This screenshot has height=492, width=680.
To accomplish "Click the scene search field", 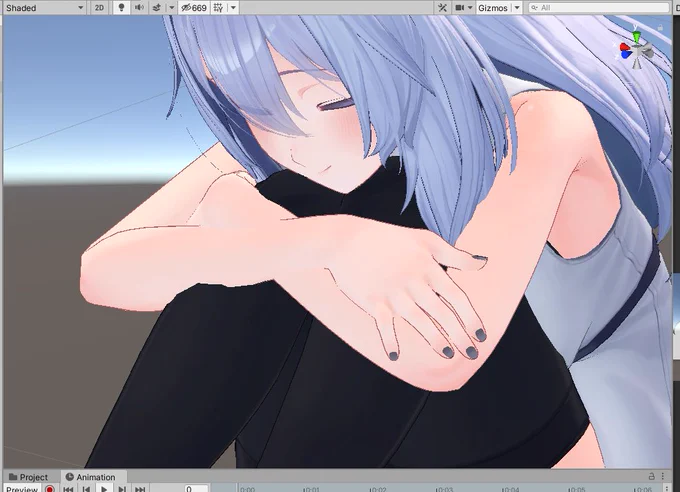I will tap(599, 8).
